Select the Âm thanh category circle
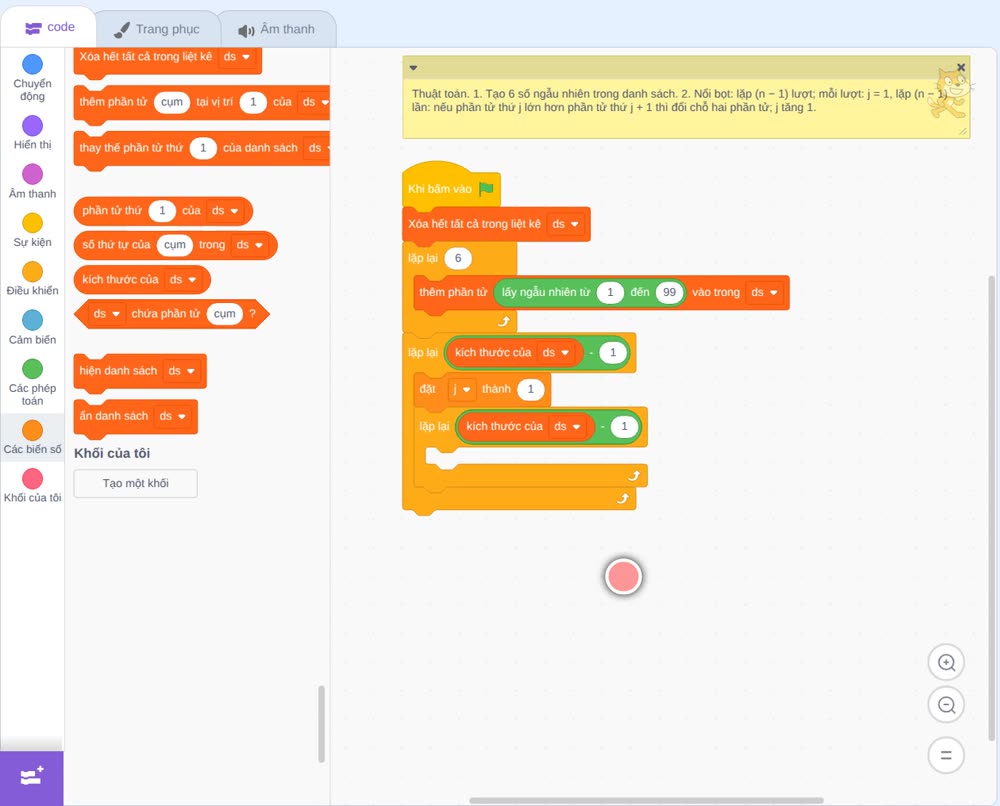 [x=33, y=174]
